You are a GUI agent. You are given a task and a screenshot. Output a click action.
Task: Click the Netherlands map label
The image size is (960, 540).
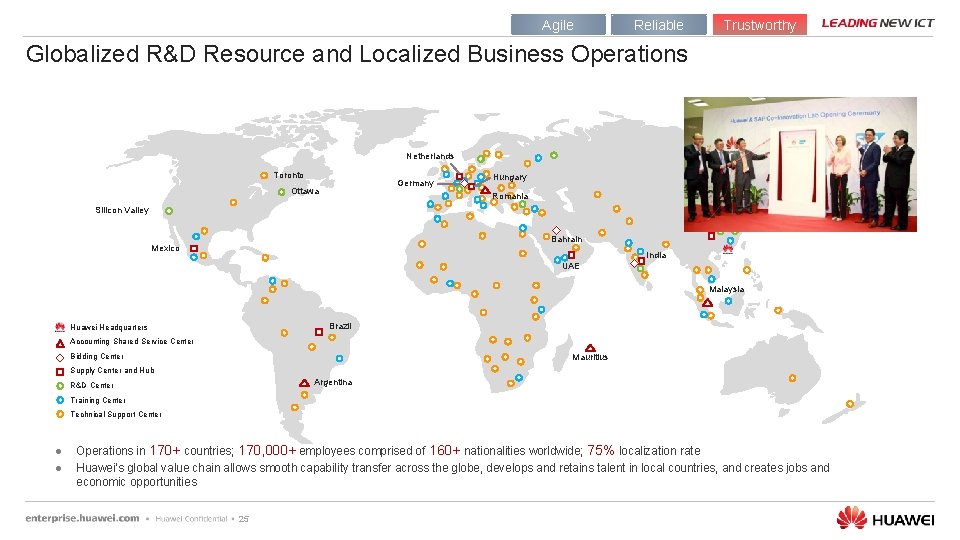pyautogui.click(x=430, y=156)
